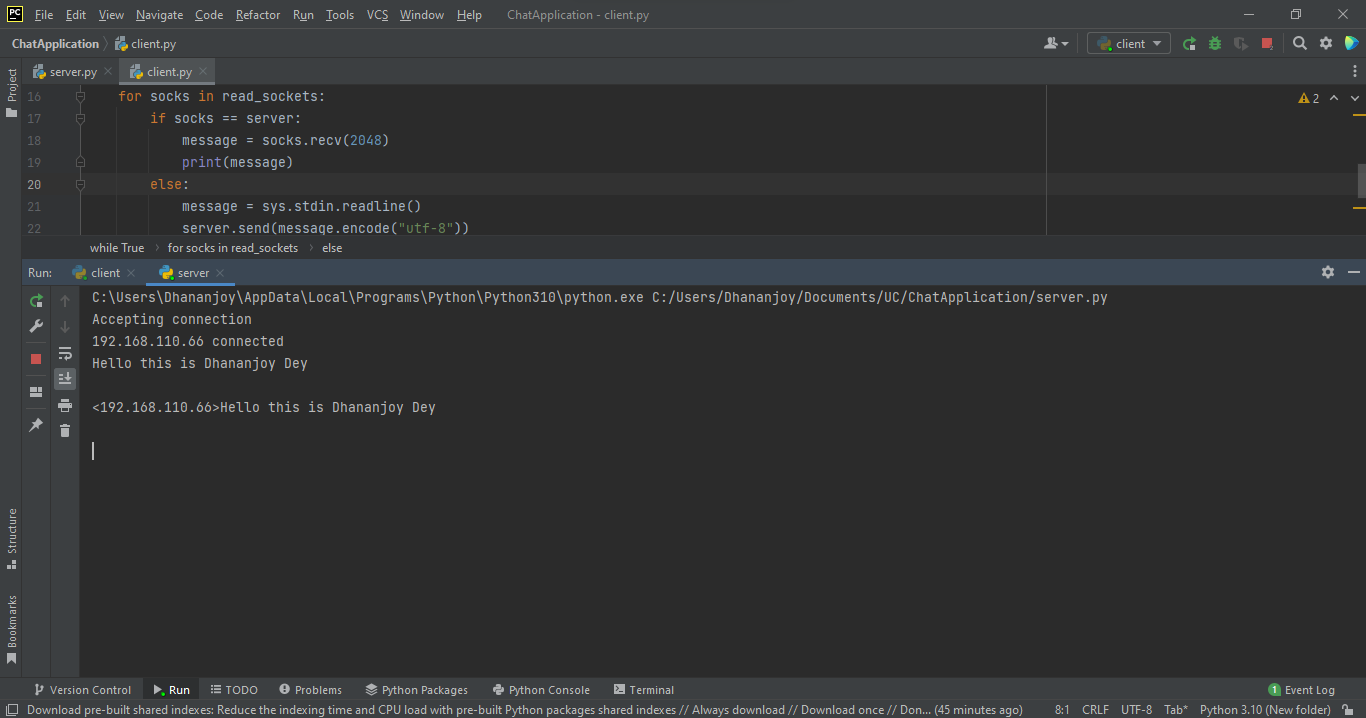Open the Window menu
The width and height of the screenshot is (1366, 718).
[421, 15]
